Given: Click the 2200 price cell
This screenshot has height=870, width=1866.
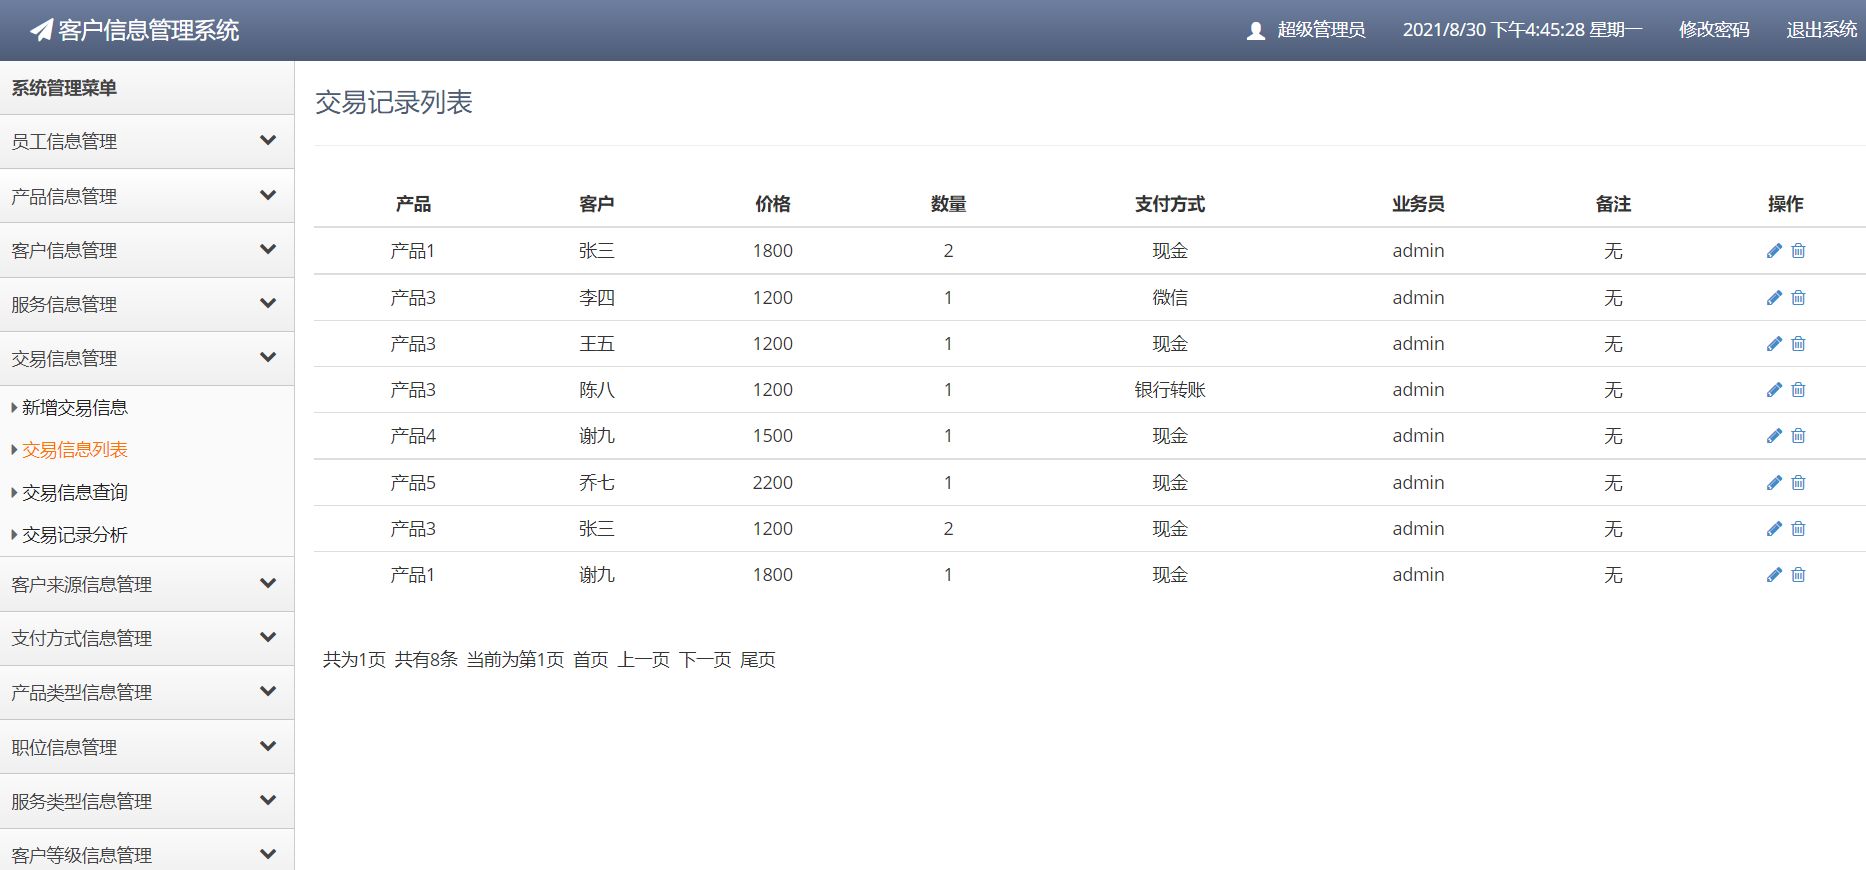Looking at the screenshot, I should pyautogui.click(x=773, y=483).
